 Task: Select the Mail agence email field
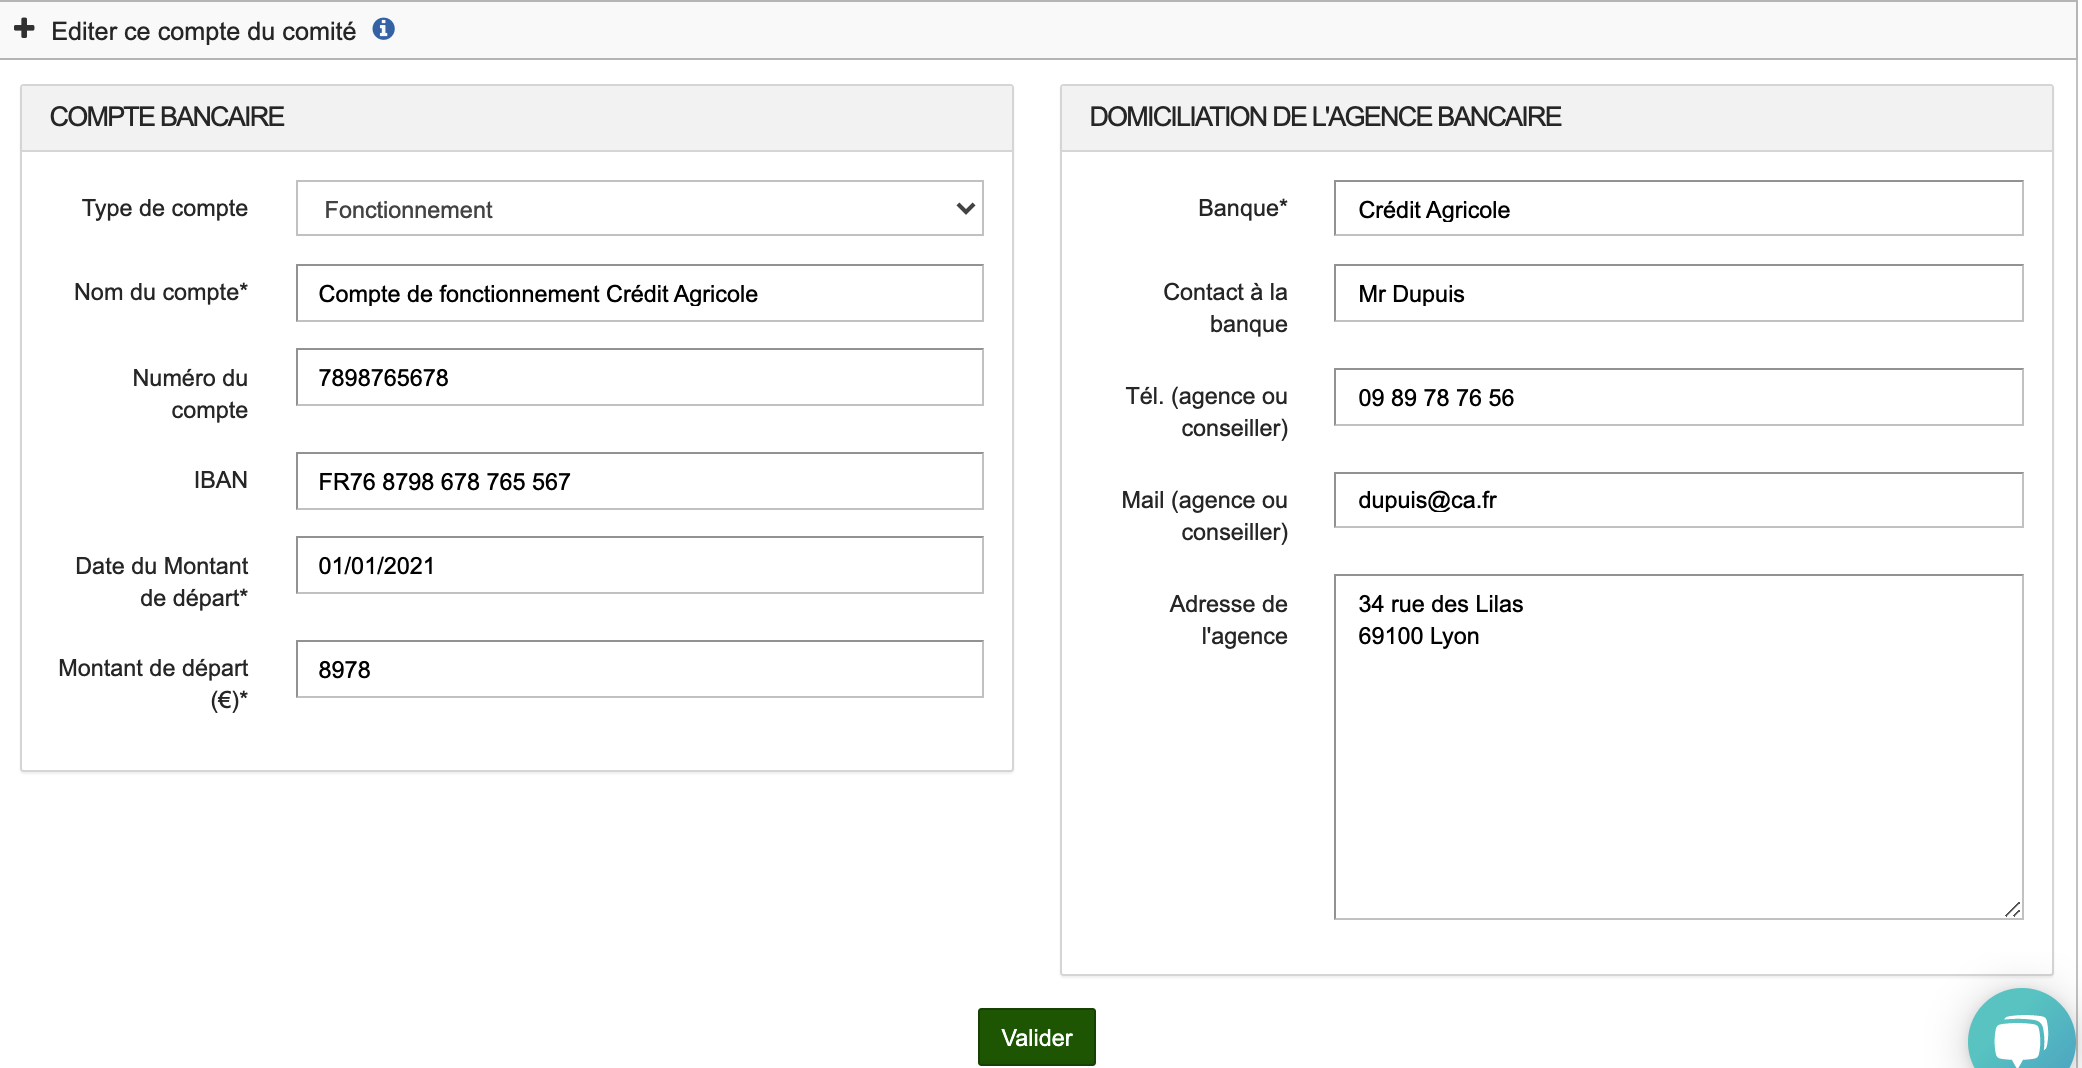tap(1677, 500)
